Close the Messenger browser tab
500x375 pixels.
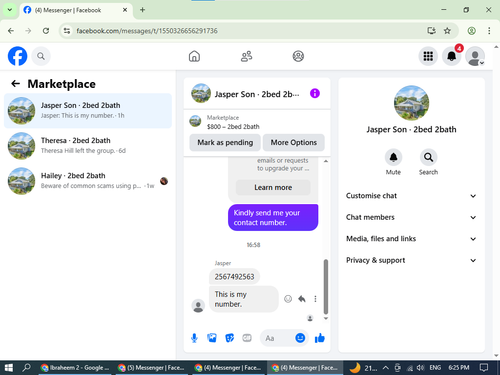[x=125, y=10]
